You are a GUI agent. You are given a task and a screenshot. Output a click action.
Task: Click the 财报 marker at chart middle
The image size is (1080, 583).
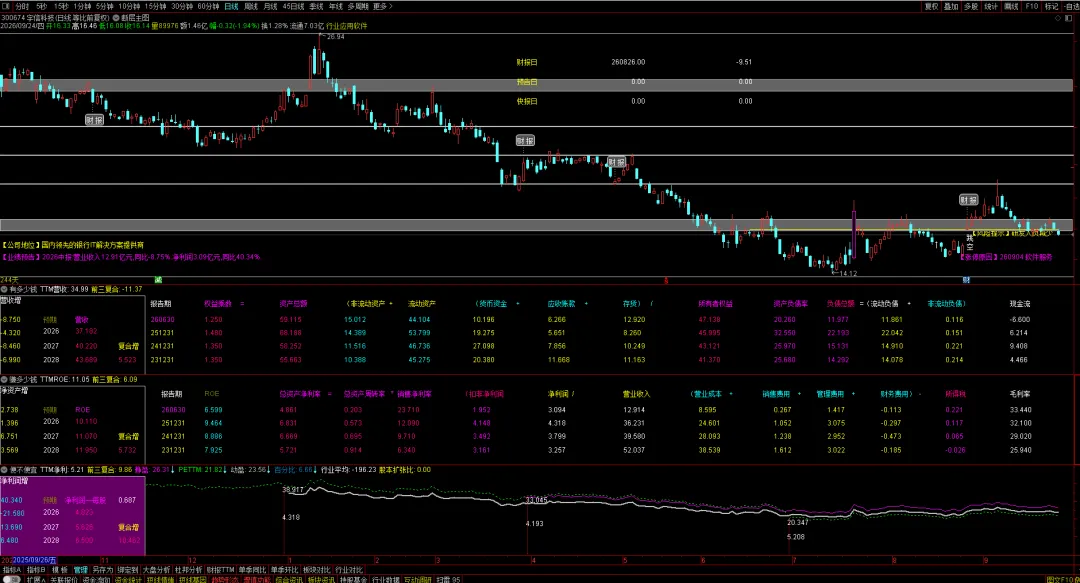[x=526, y=141]
